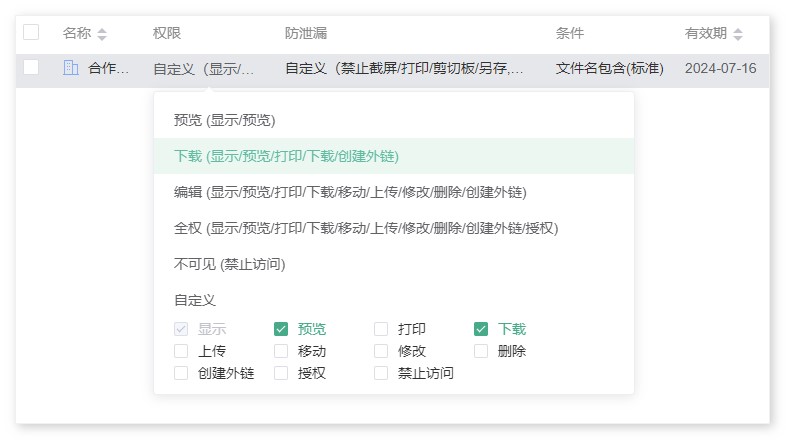The image size is (786, 440).
Task: Click the building icon in the 合作 row
Action: click(70, 68)
